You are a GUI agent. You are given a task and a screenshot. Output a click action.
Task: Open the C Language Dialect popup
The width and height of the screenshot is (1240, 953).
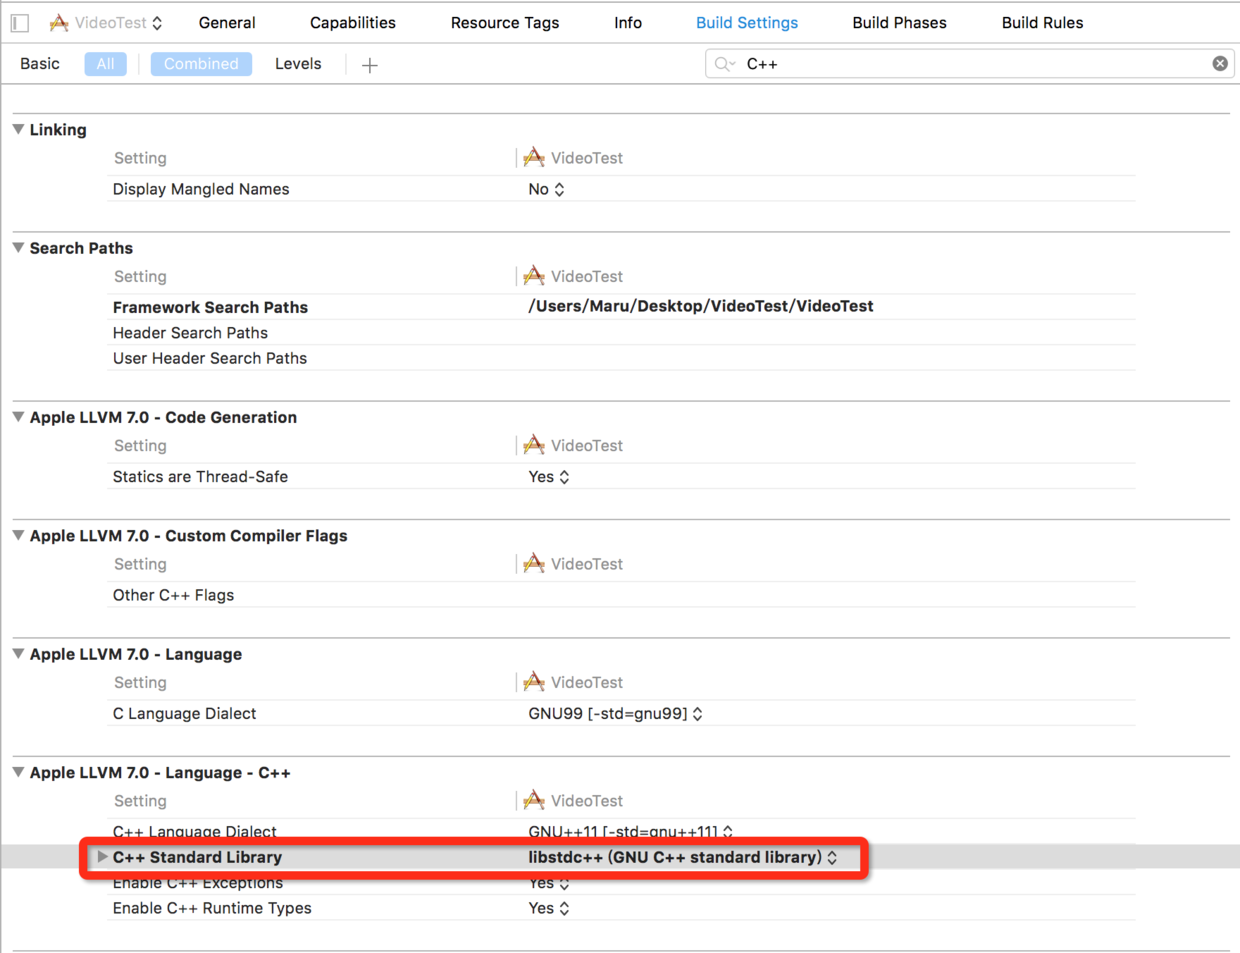coord(615,714)
